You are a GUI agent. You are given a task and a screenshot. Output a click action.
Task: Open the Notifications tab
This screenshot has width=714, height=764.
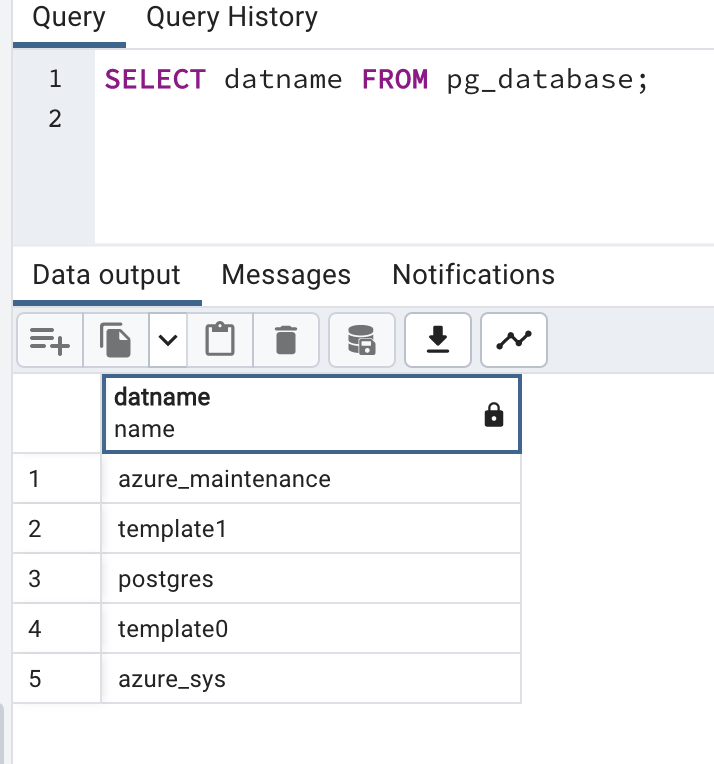473,275
